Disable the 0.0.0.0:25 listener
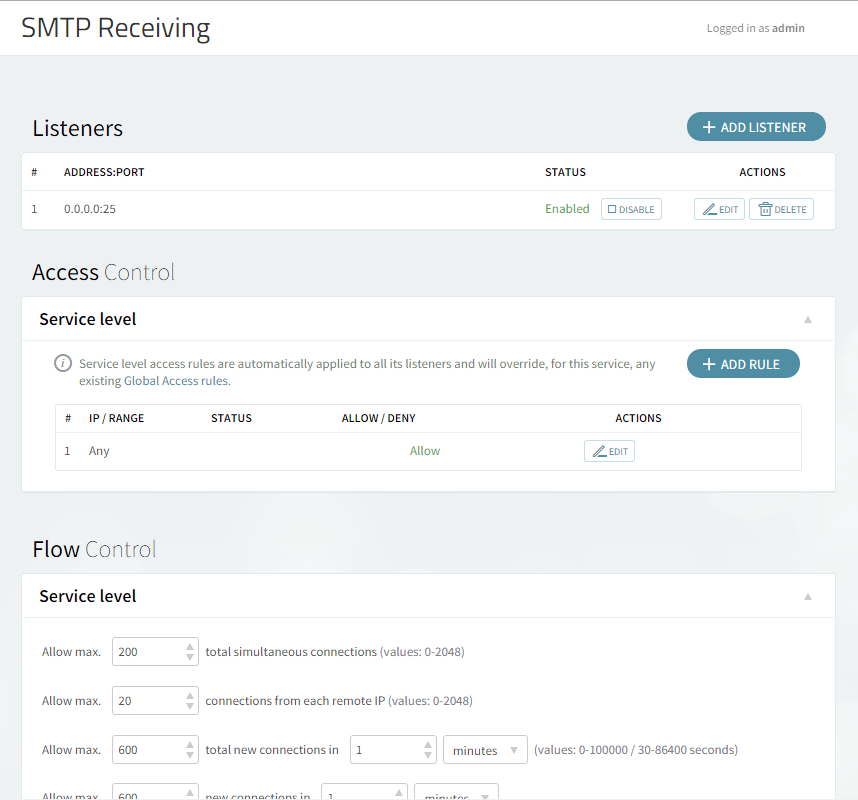 [x=631, y=209]
